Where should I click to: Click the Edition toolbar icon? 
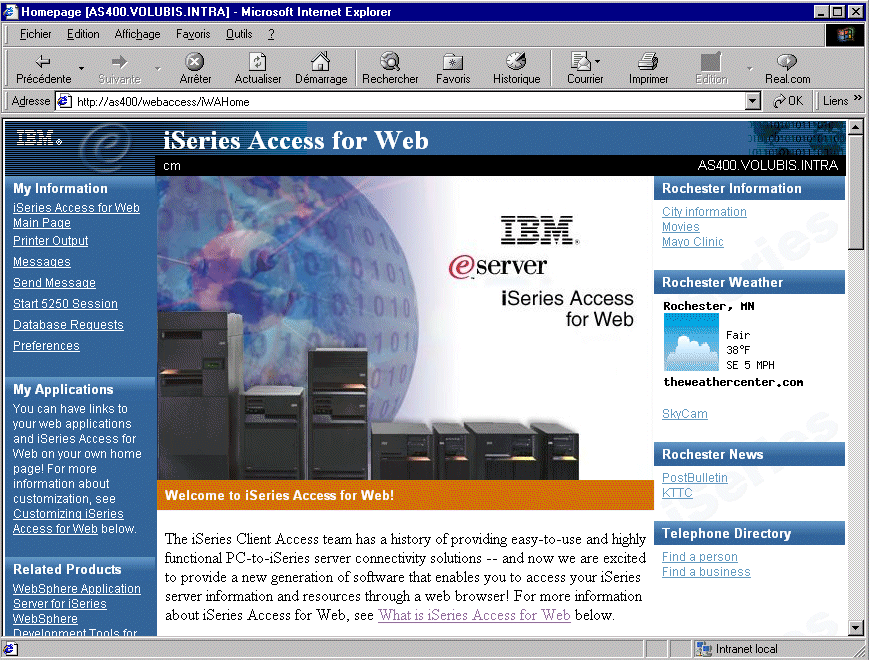coord(711,68)
